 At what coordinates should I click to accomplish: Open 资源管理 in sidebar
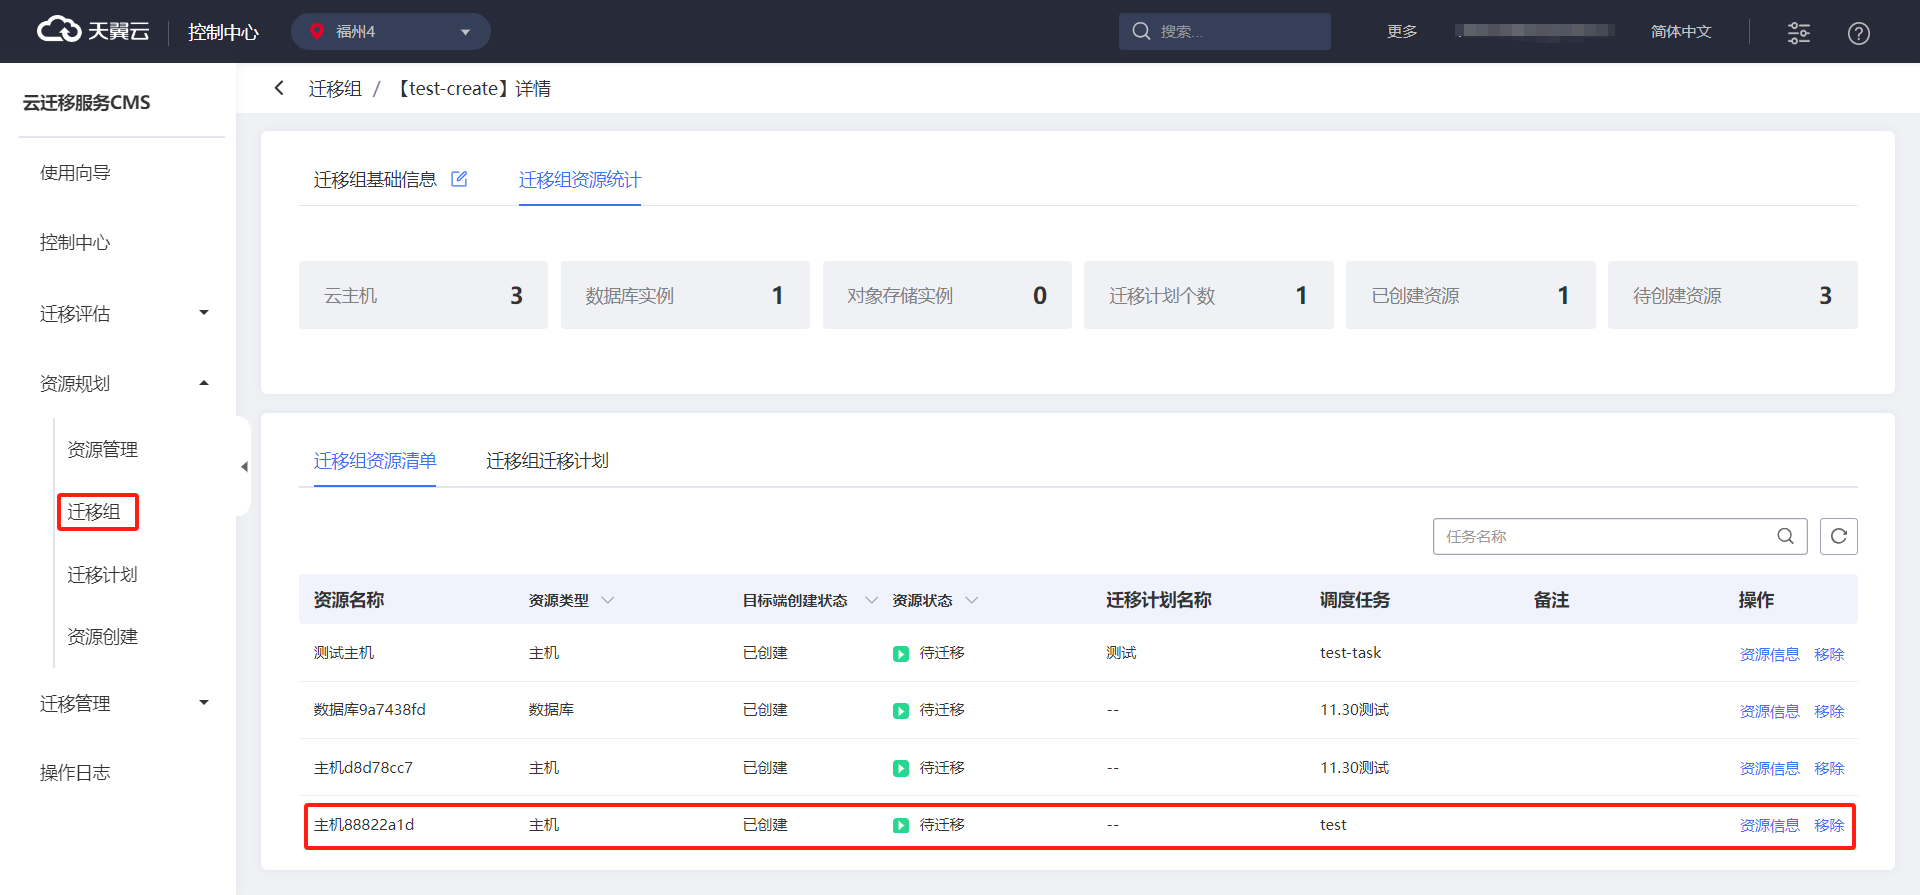point(102,450)
